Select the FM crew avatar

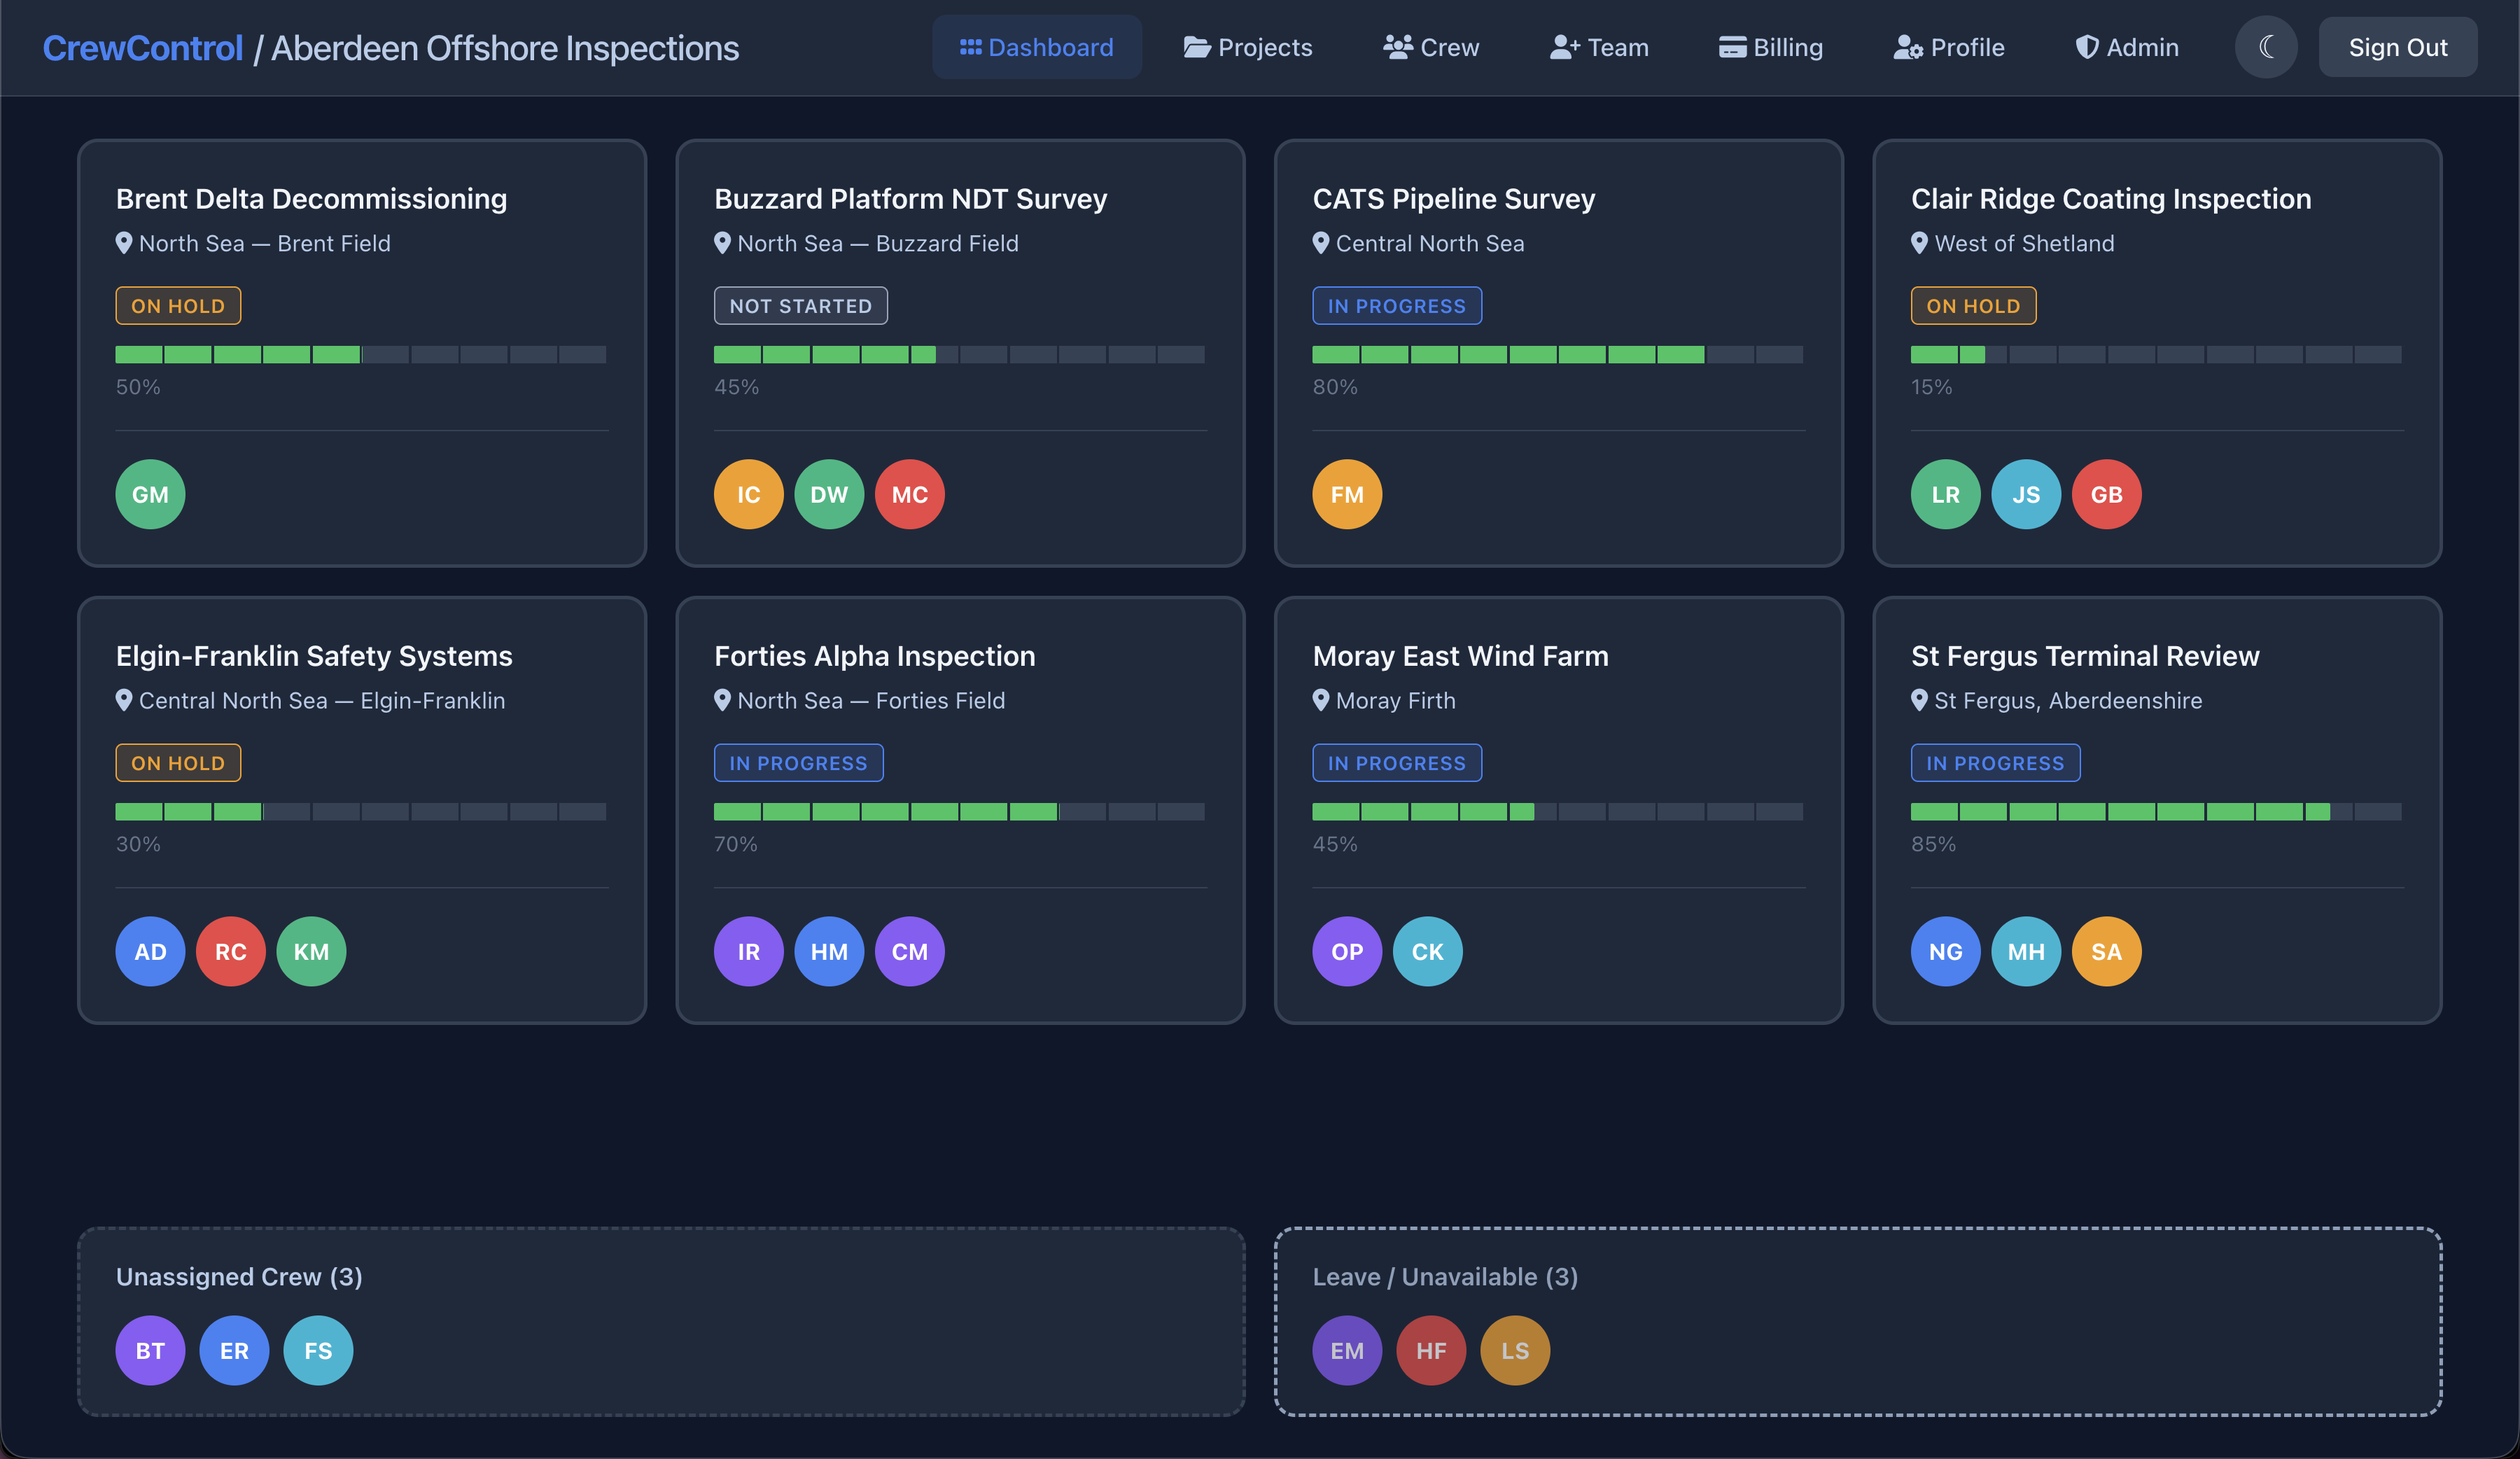(x=1347, y=494)
